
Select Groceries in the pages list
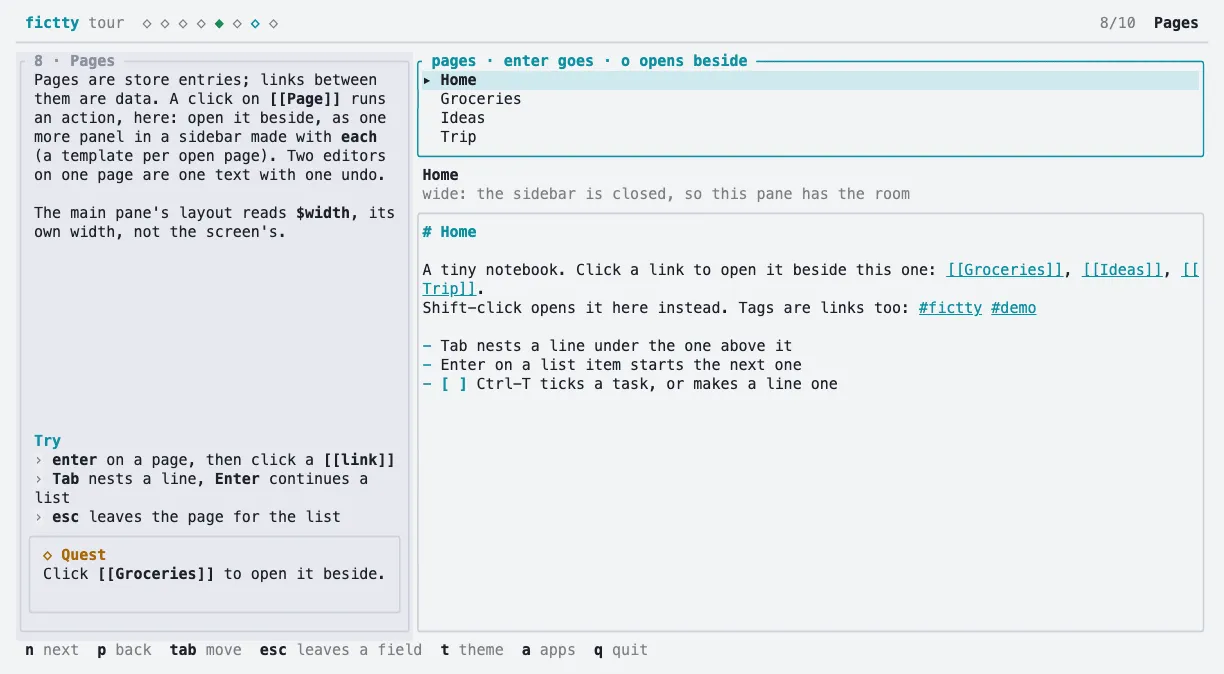pyautogui.click(x=810, y=99)
